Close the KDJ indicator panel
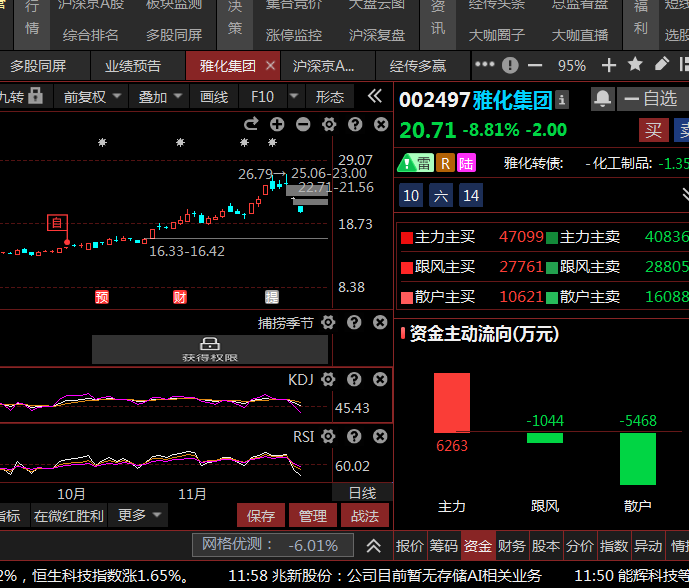 (380, 379)
